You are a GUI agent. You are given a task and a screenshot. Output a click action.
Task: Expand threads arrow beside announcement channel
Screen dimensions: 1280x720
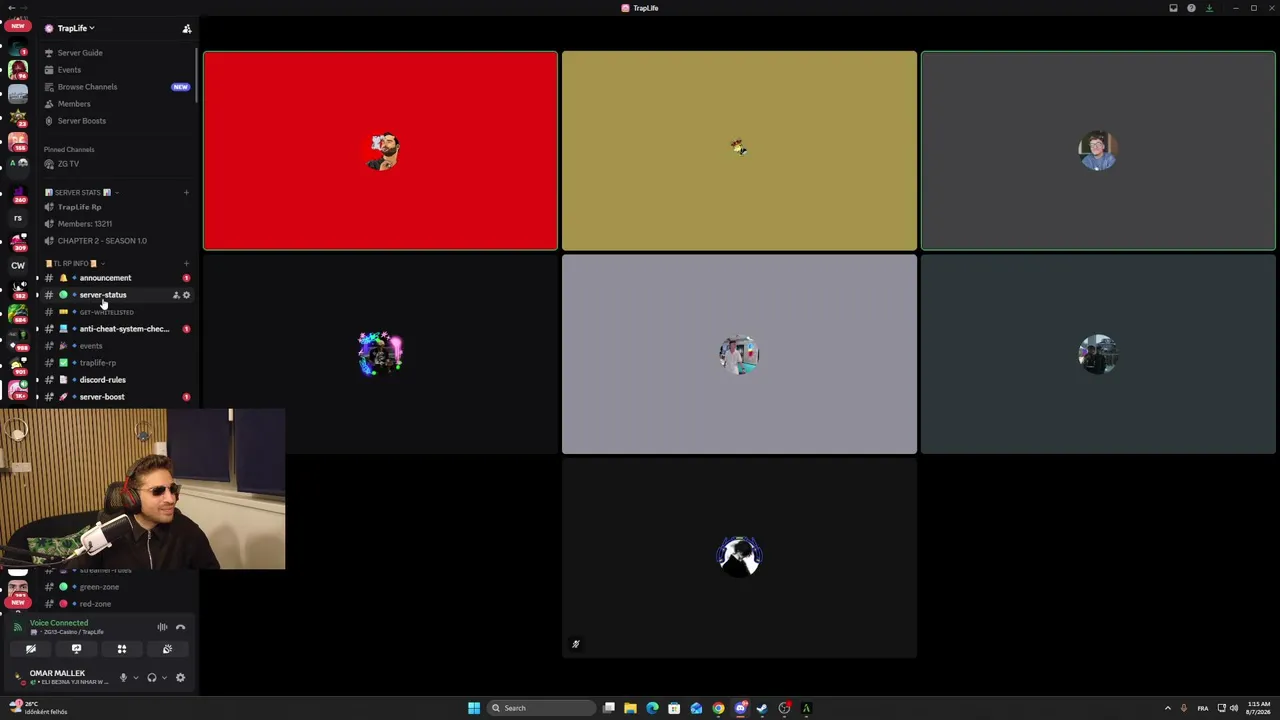(38, 278)
